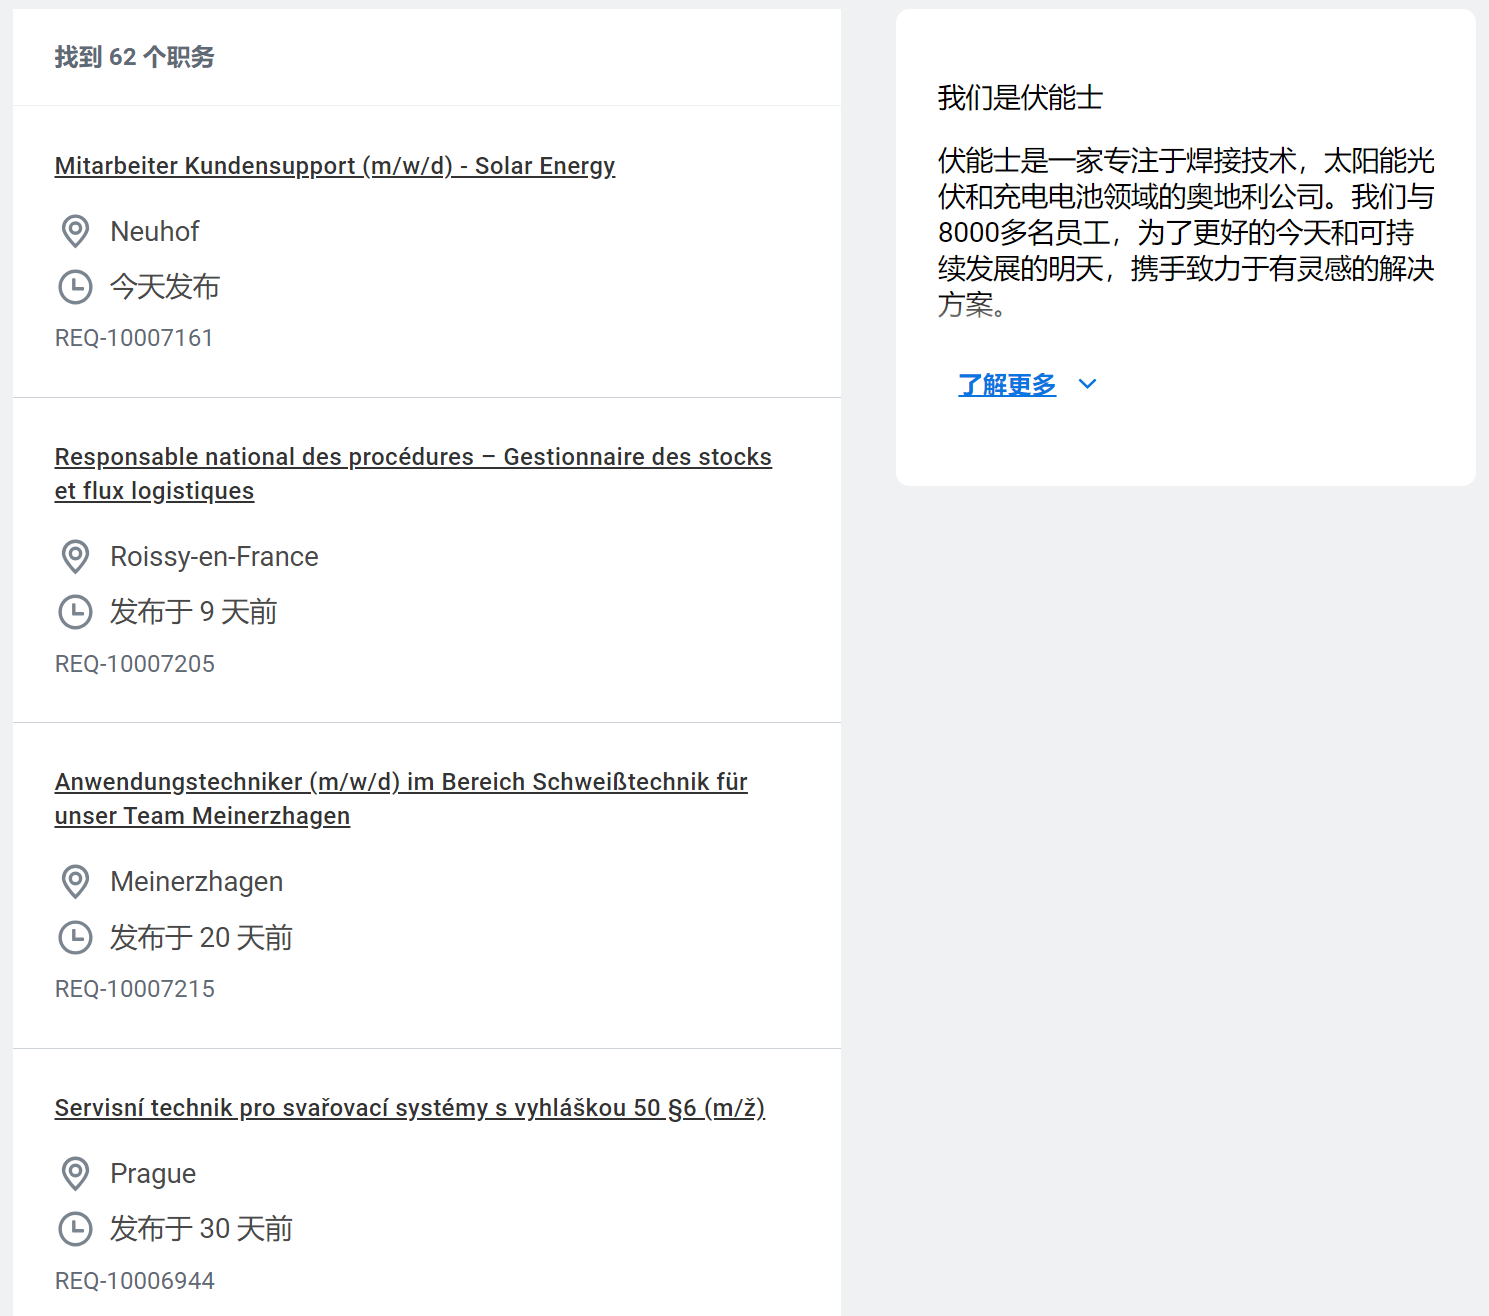Select the text REQ-10007215
Viewport: 1489px width, 1316px height.
click(x=135, y=989)
